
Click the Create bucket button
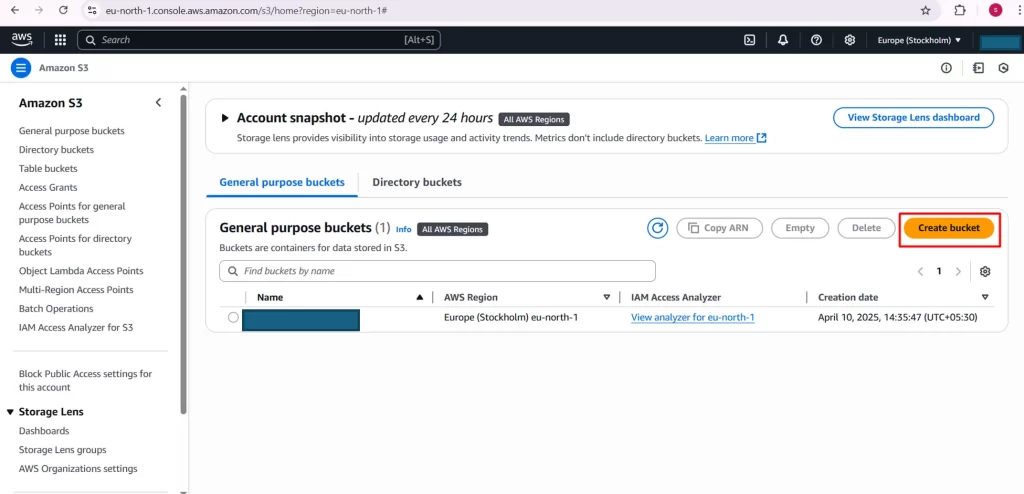pyautogui.click(x=949, y=228)
